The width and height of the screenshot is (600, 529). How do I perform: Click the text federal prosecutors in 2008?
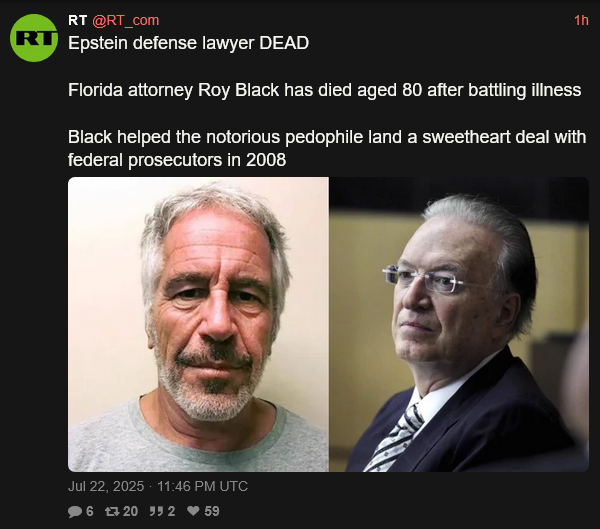tap(177, 160)
